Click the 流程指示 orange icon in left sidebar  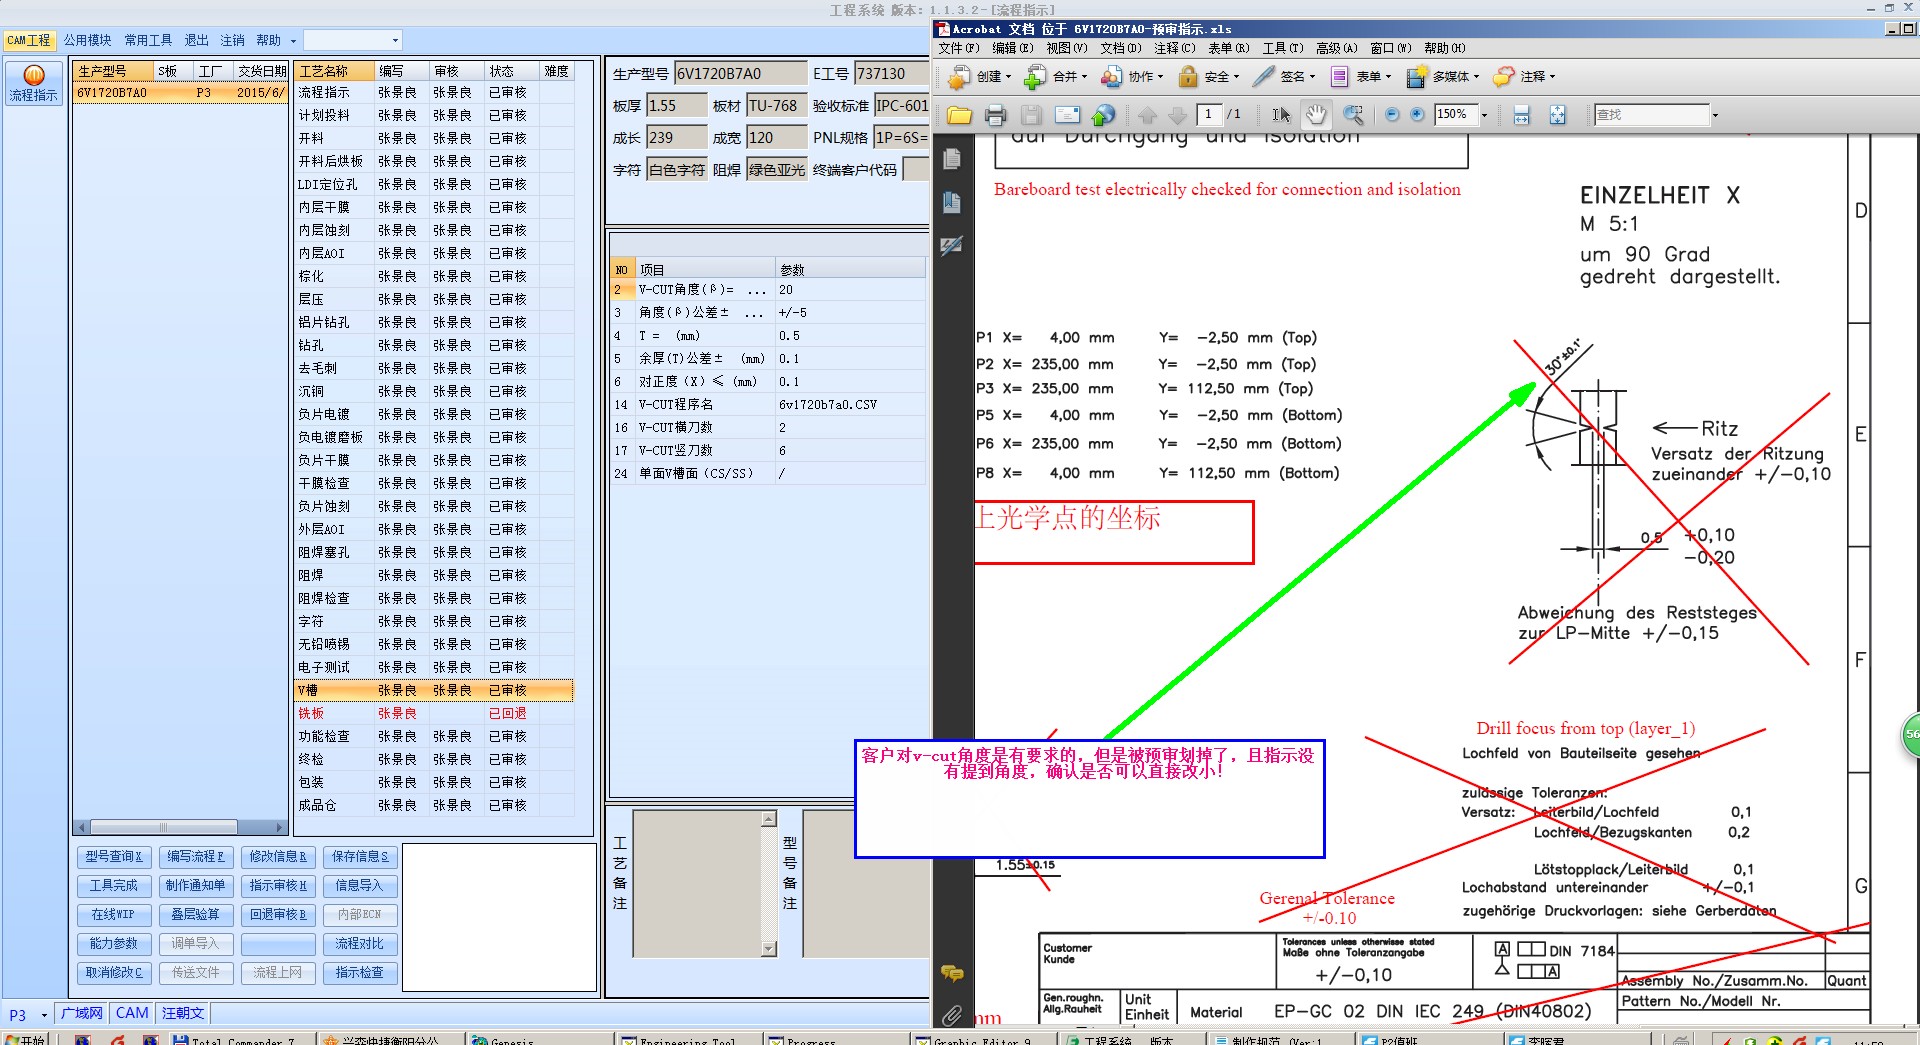[33, 75]
